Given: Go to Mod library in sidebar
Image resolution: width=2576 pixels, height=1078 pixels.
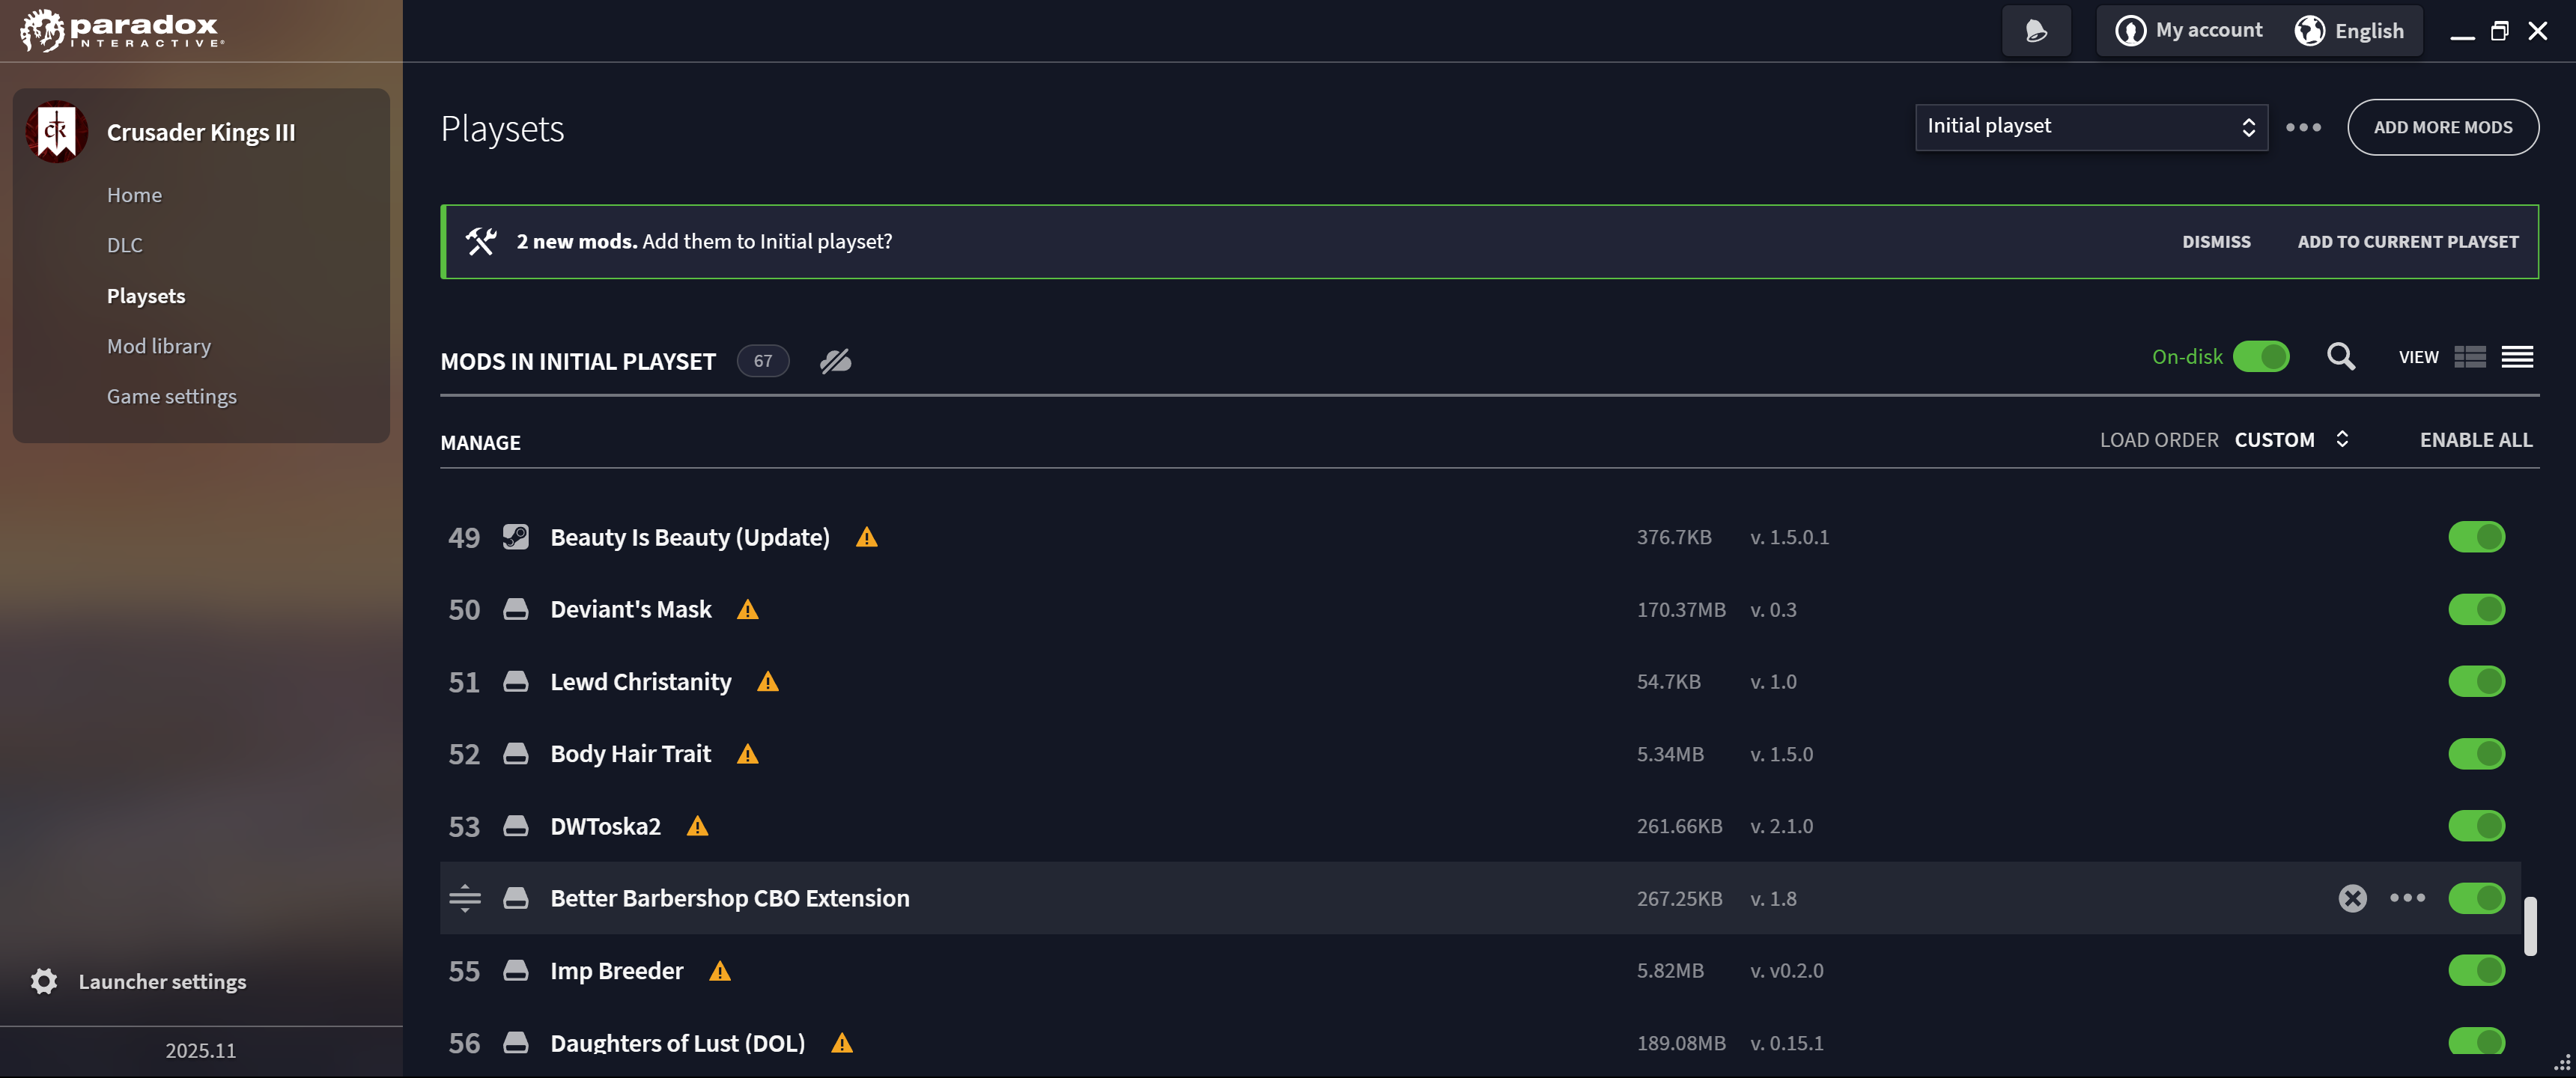Looking at the screenshot, I should coord(159,346).
